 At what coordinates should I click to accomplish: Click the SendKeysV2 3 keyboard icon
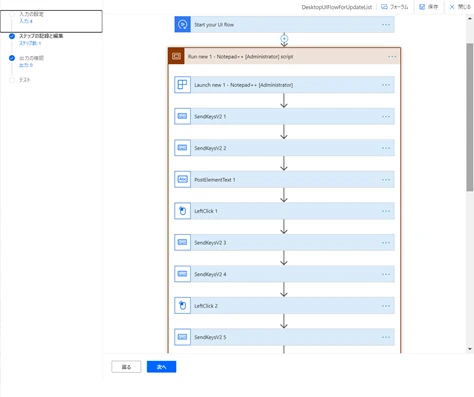(183, 242)
